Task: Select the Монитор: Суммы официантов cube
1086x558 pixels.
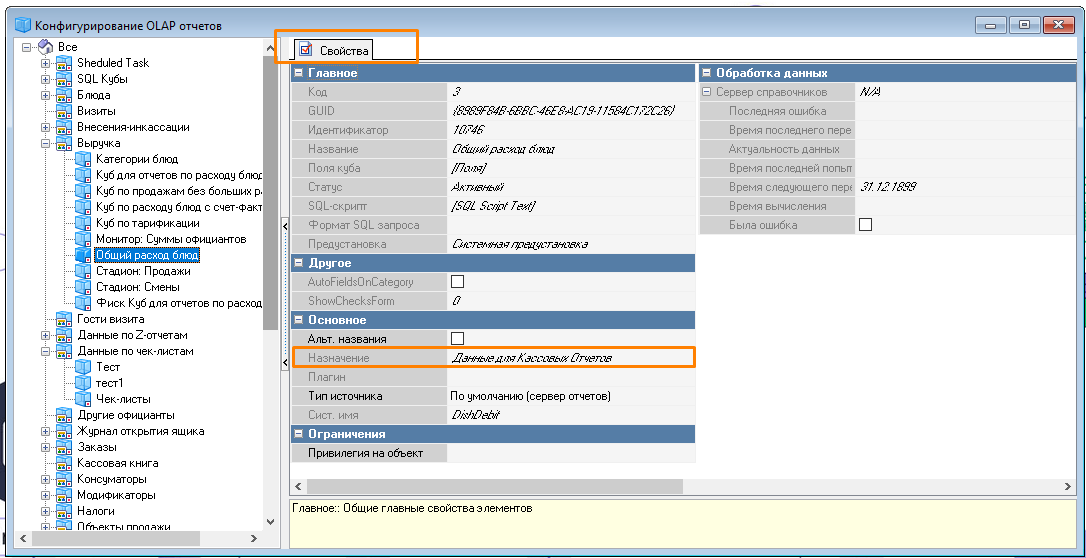Action: [x=170, y=239]
